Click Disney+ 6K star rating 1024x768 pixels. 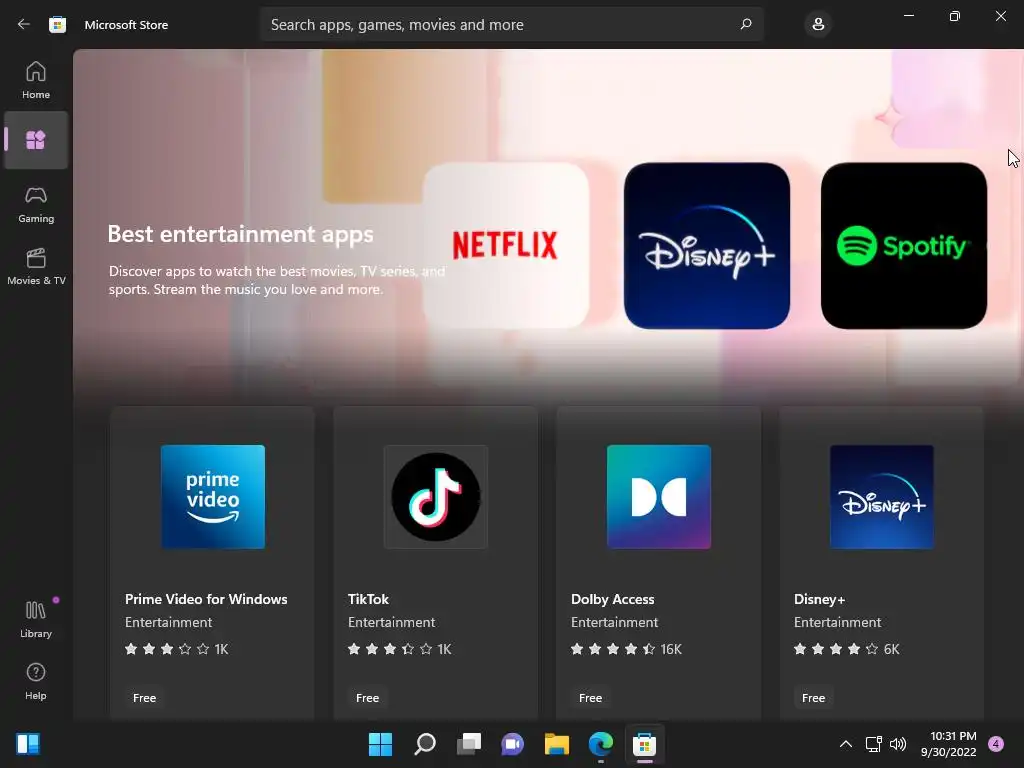846,648
